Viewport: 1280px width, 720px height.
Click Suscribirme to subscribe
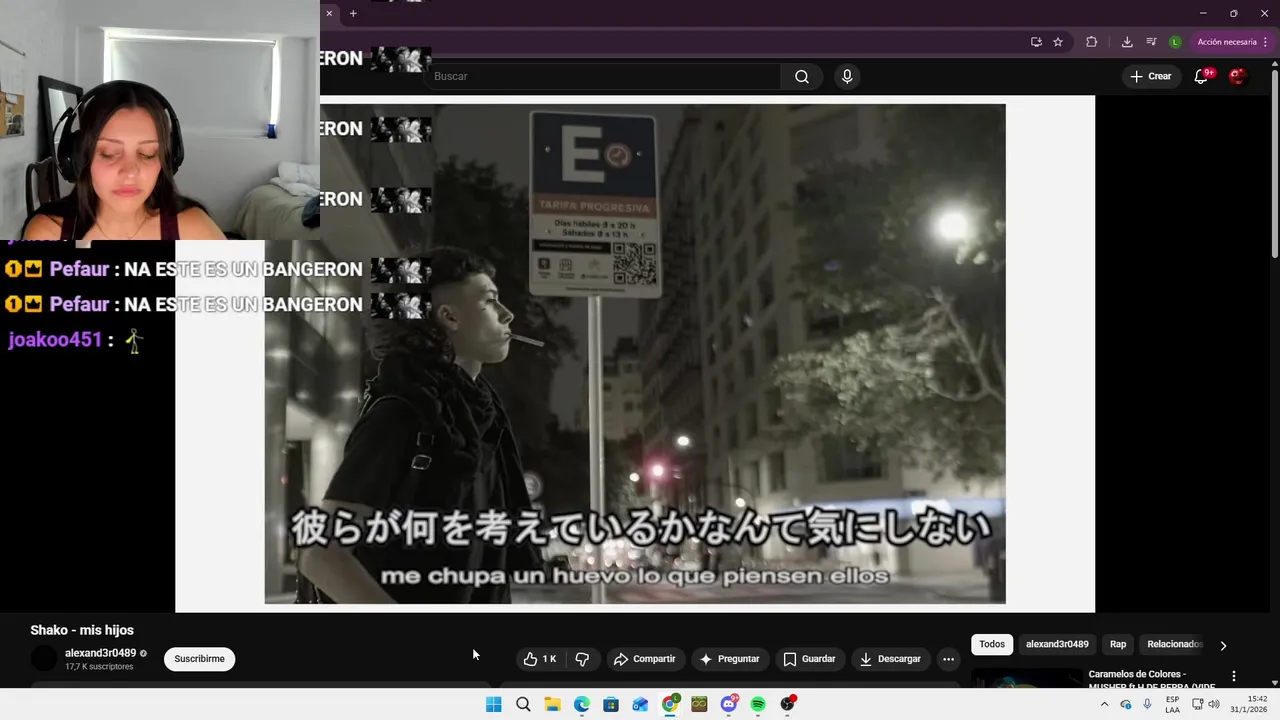pyautogui.click(x=199, y=659)
